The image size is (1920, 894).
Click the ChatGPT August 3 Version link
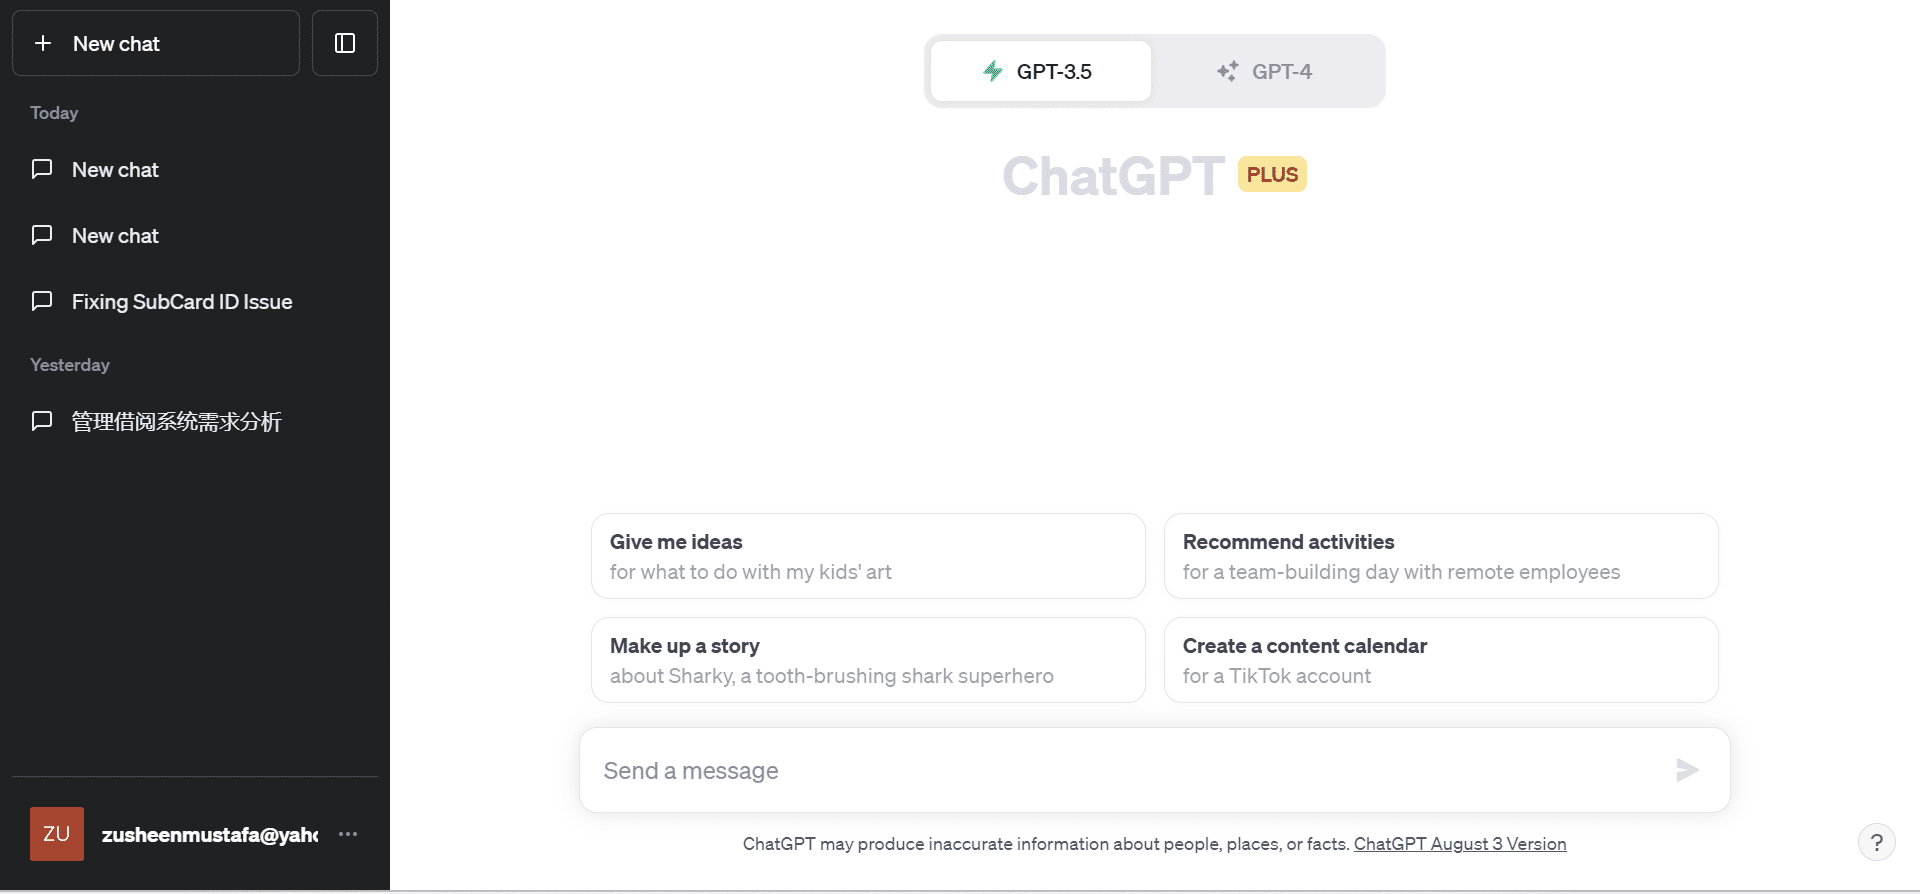(1459, 844)
